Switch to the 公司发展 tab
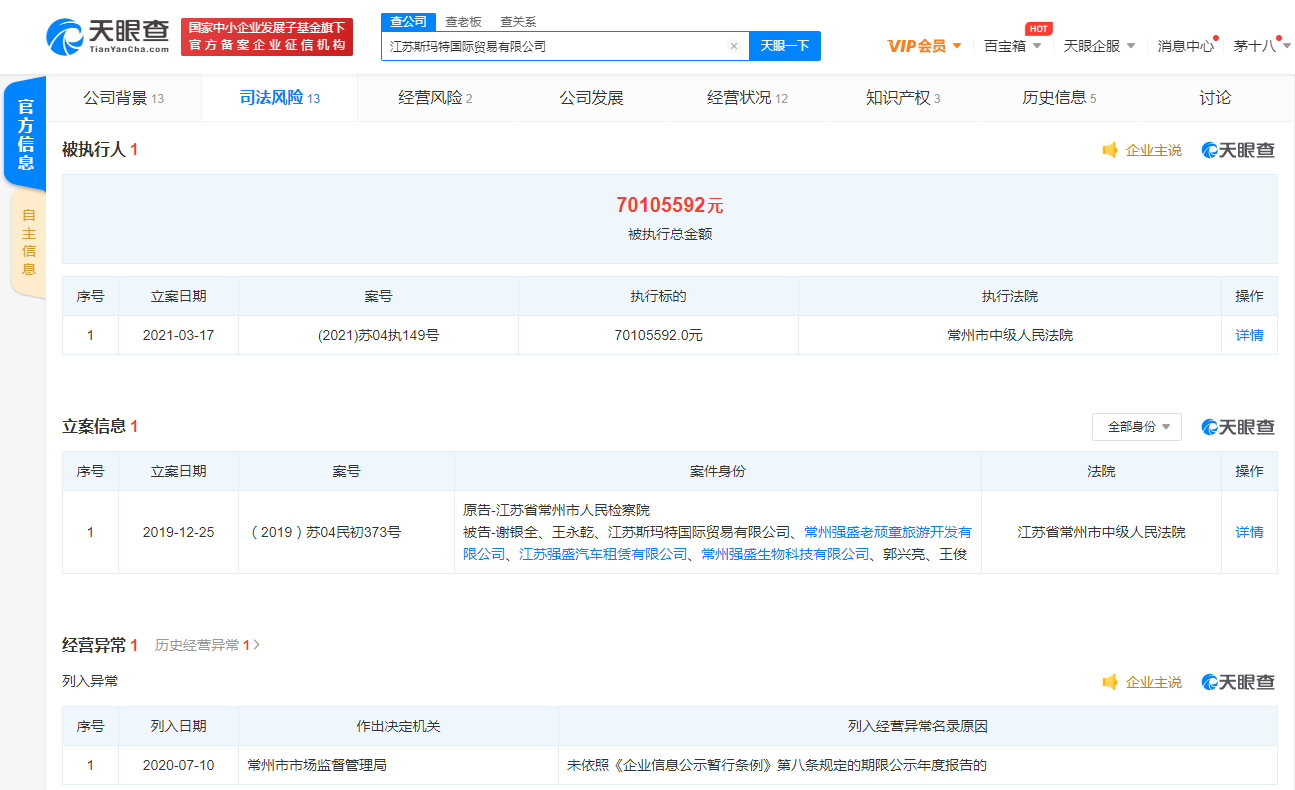This screenshot has width=1295, height=790. (591, 98)
